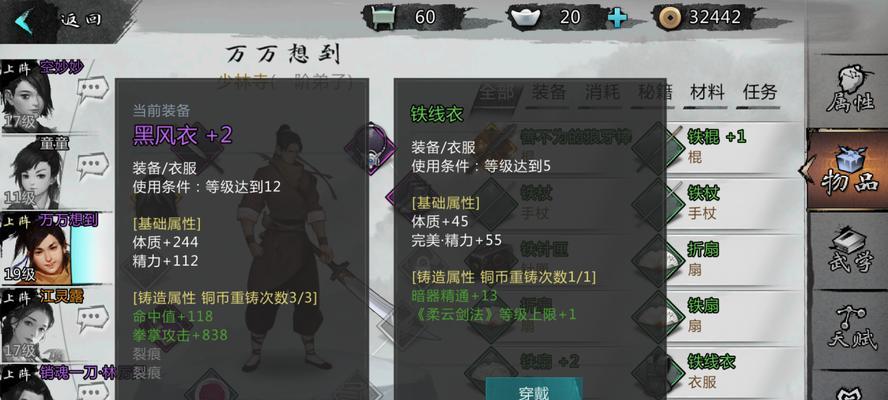This screenshot has height=400, width=888.
Task: Choose 室妙妙 character portrait
Action: click(x=35, y=96)
